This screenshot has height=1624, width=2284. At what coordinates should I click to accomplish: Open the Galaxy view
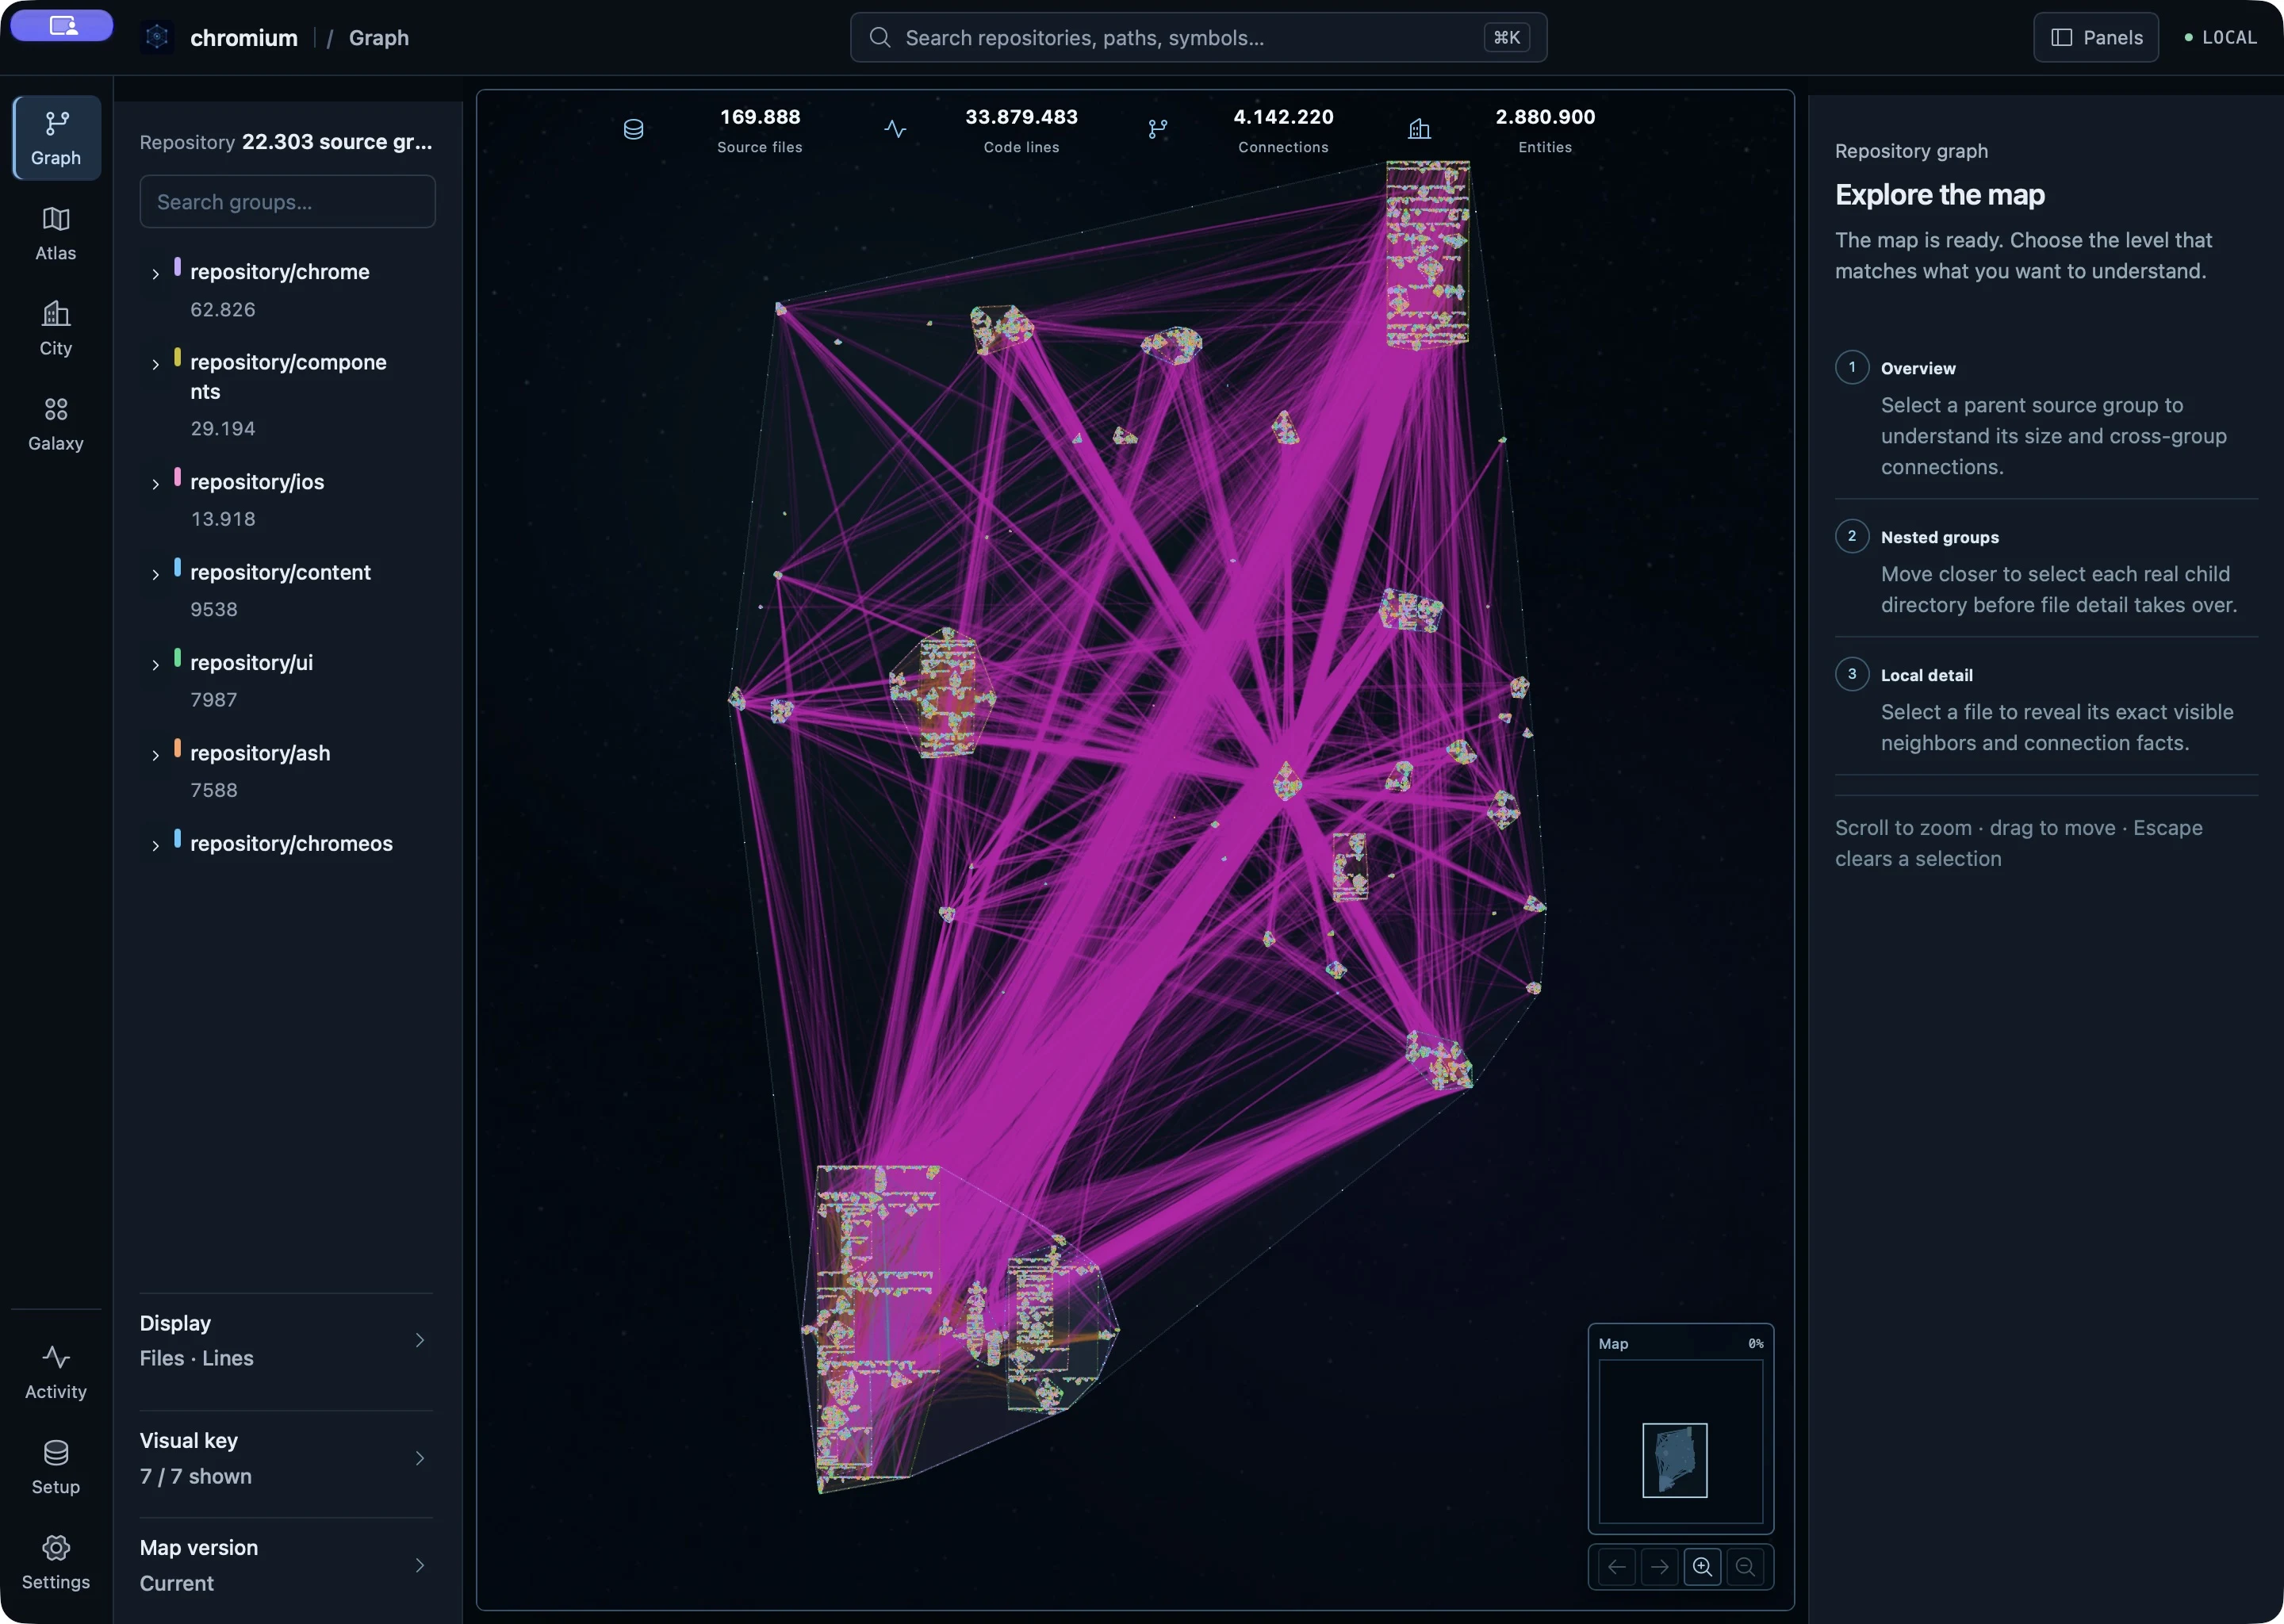click(56, 424)
